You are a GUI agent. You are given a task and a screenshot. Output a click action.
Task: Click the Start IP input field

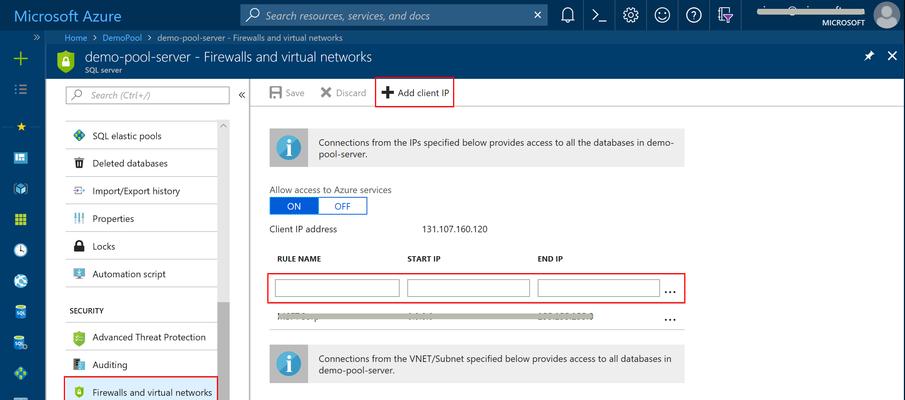(x=468, y=288)
